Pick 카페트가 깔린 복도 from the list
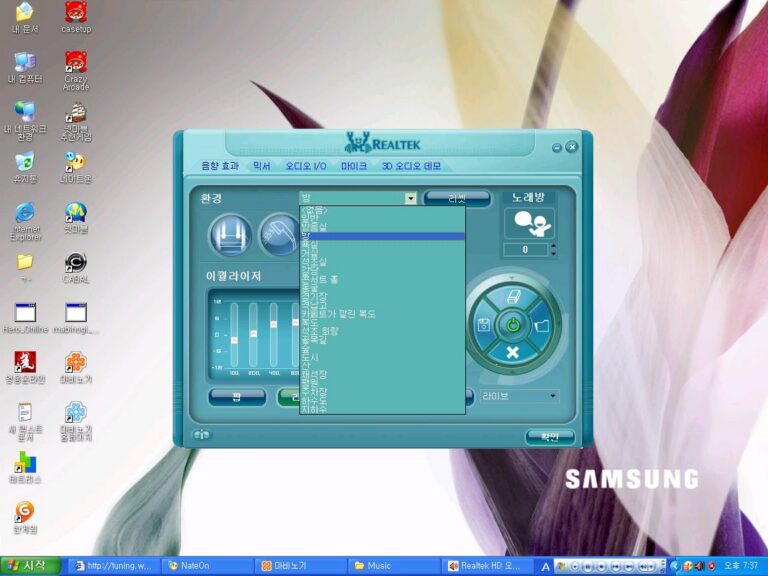Screen dimensions: 768x576 [x=382, y=314]
